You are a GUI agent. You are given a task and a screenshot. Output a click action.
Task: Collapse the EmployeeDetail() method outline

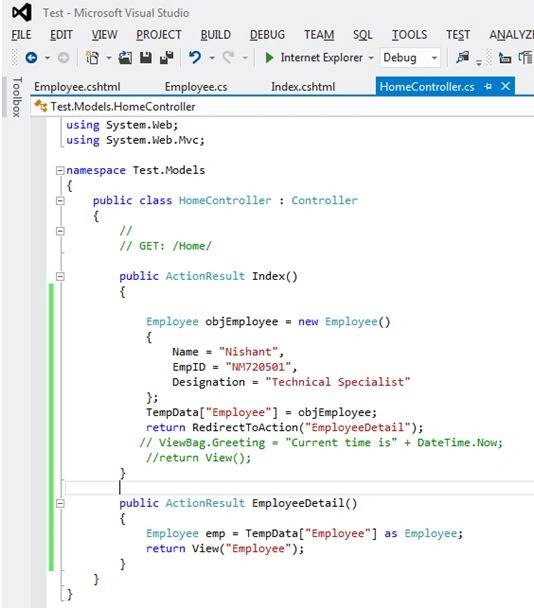pyautogui.click(x=60, y=504)
